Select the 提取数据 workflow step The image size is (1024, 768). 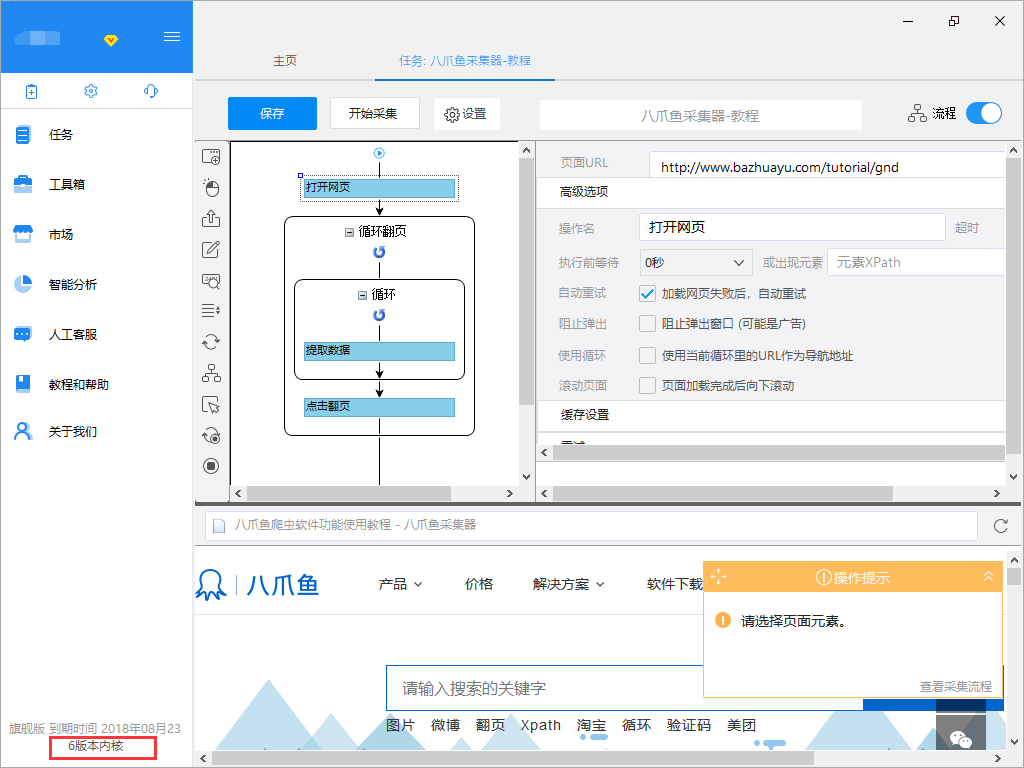coord(379,351)
